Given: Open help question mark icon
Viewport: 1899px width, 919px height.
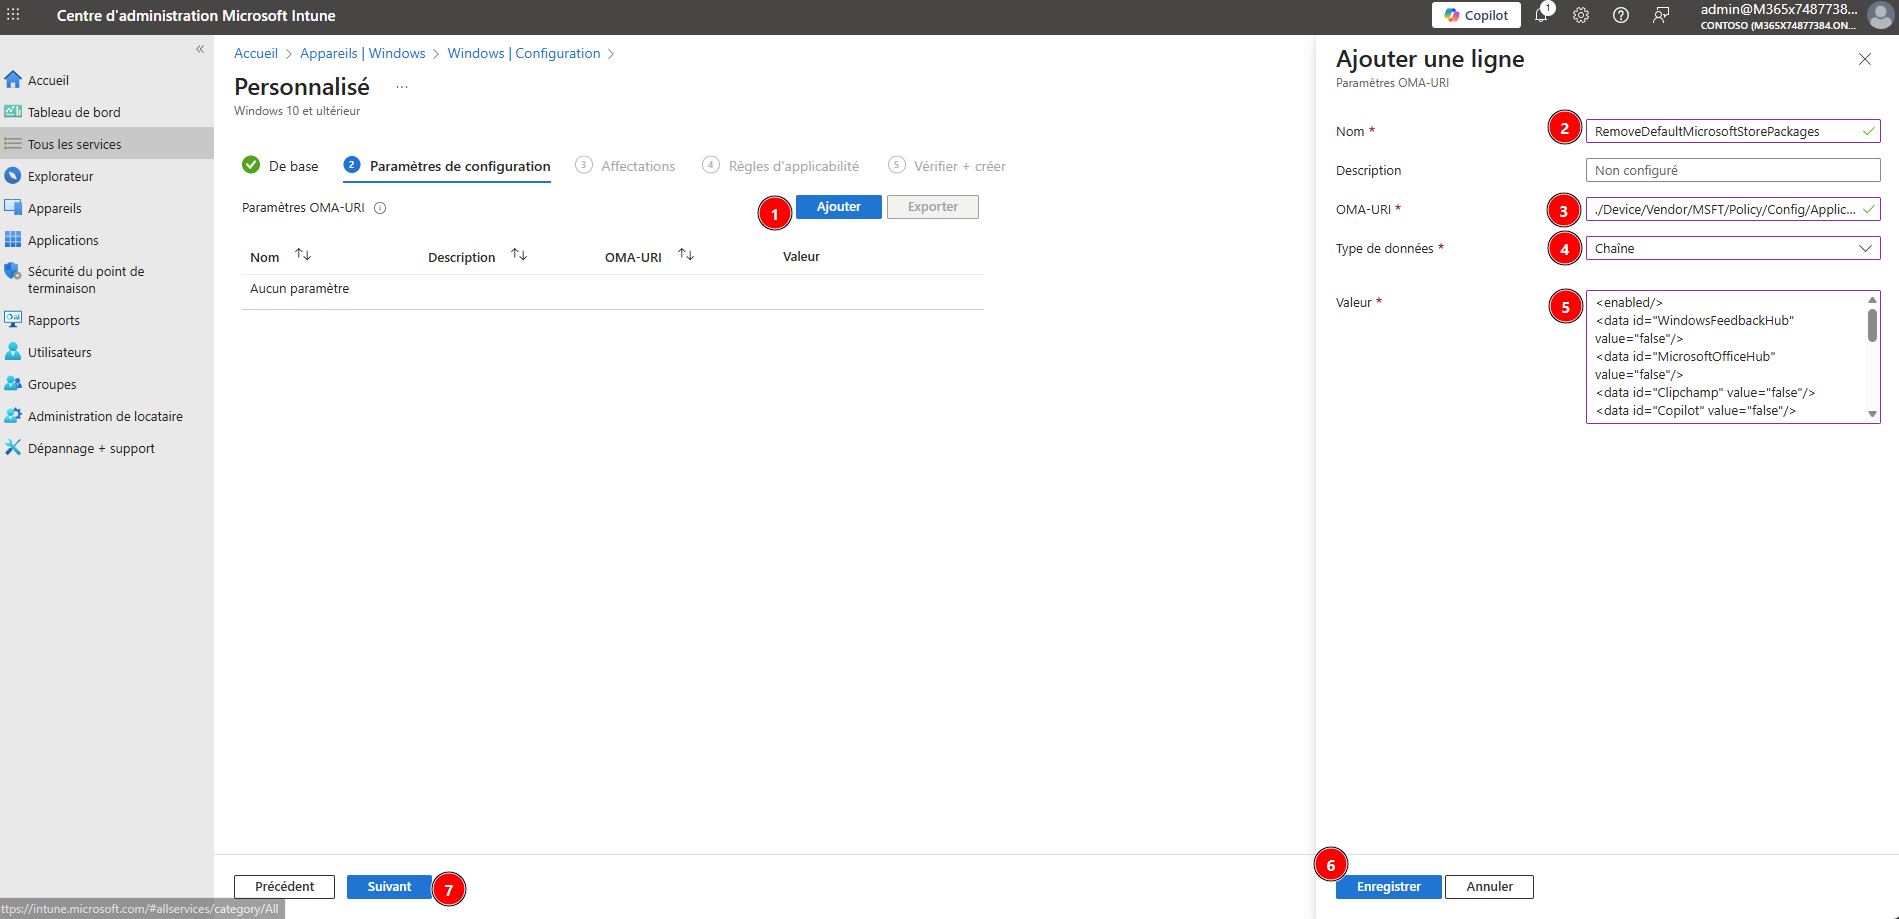Looking at the screenshot, I should [1621, 15].
